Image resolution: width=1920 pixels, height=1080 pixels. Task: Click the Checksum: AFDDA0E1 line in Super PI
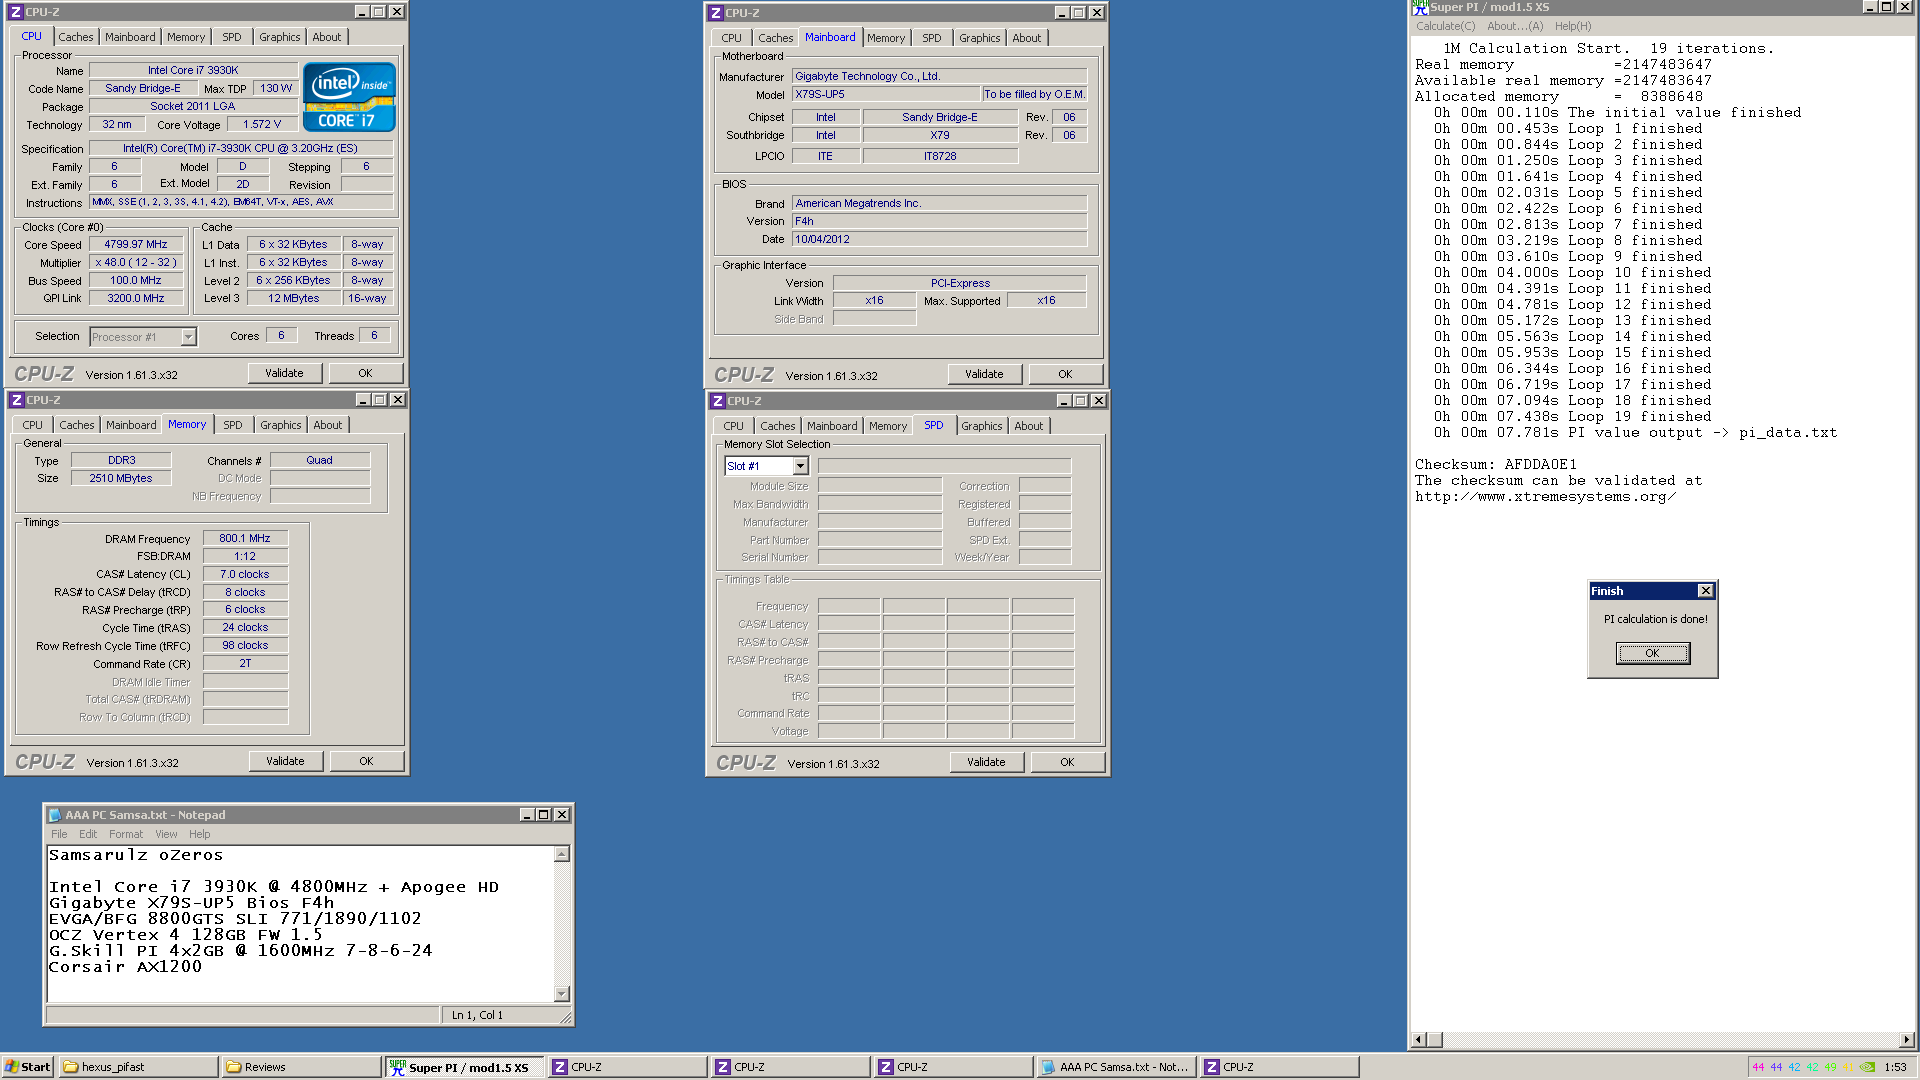point(1495,464)
